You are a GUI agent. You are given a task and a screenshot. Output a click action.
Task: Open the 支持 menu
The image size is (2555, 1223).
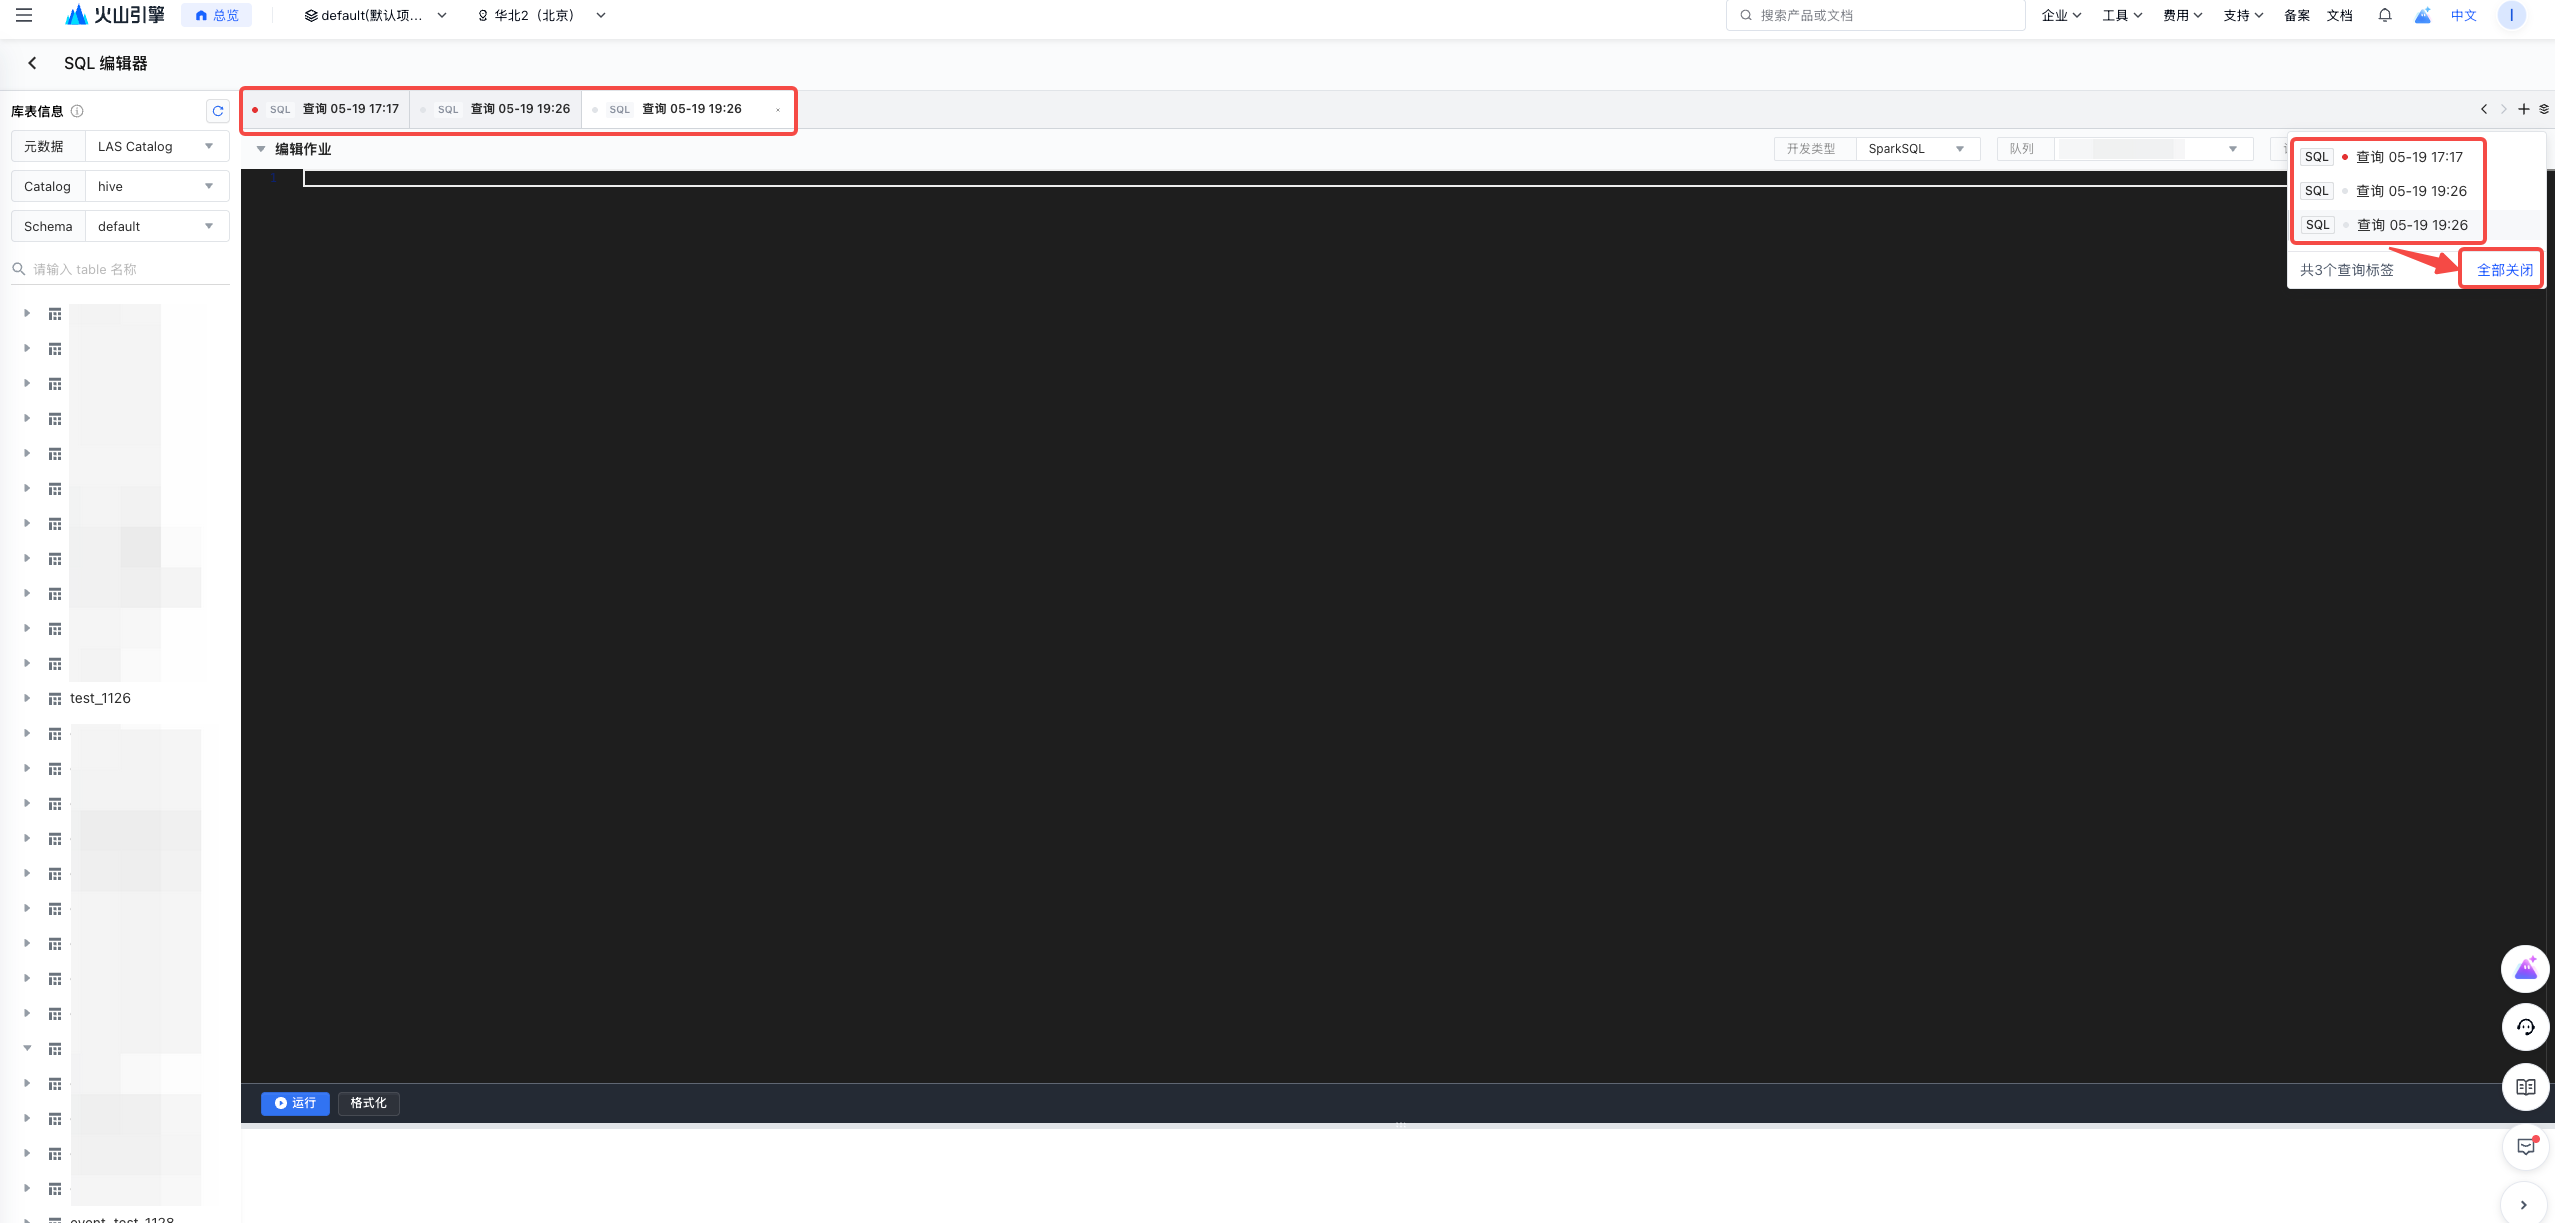pyautogui.click(x=2243, y=15)
